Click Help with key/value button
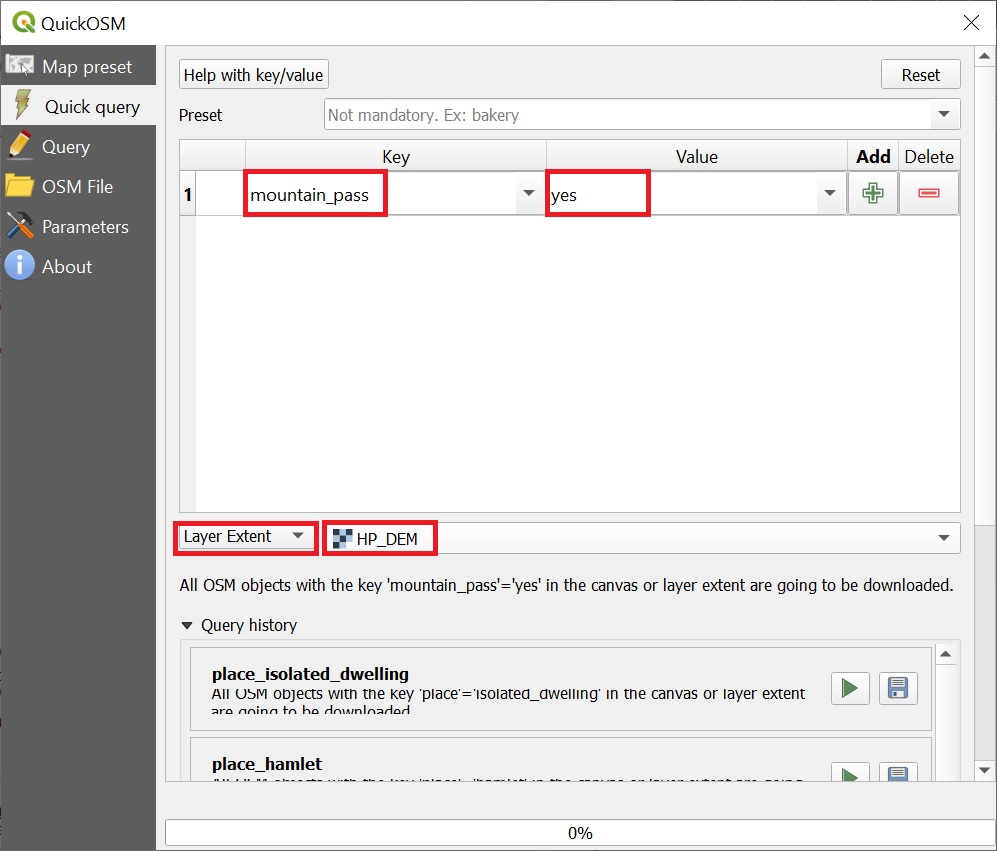 254,74
